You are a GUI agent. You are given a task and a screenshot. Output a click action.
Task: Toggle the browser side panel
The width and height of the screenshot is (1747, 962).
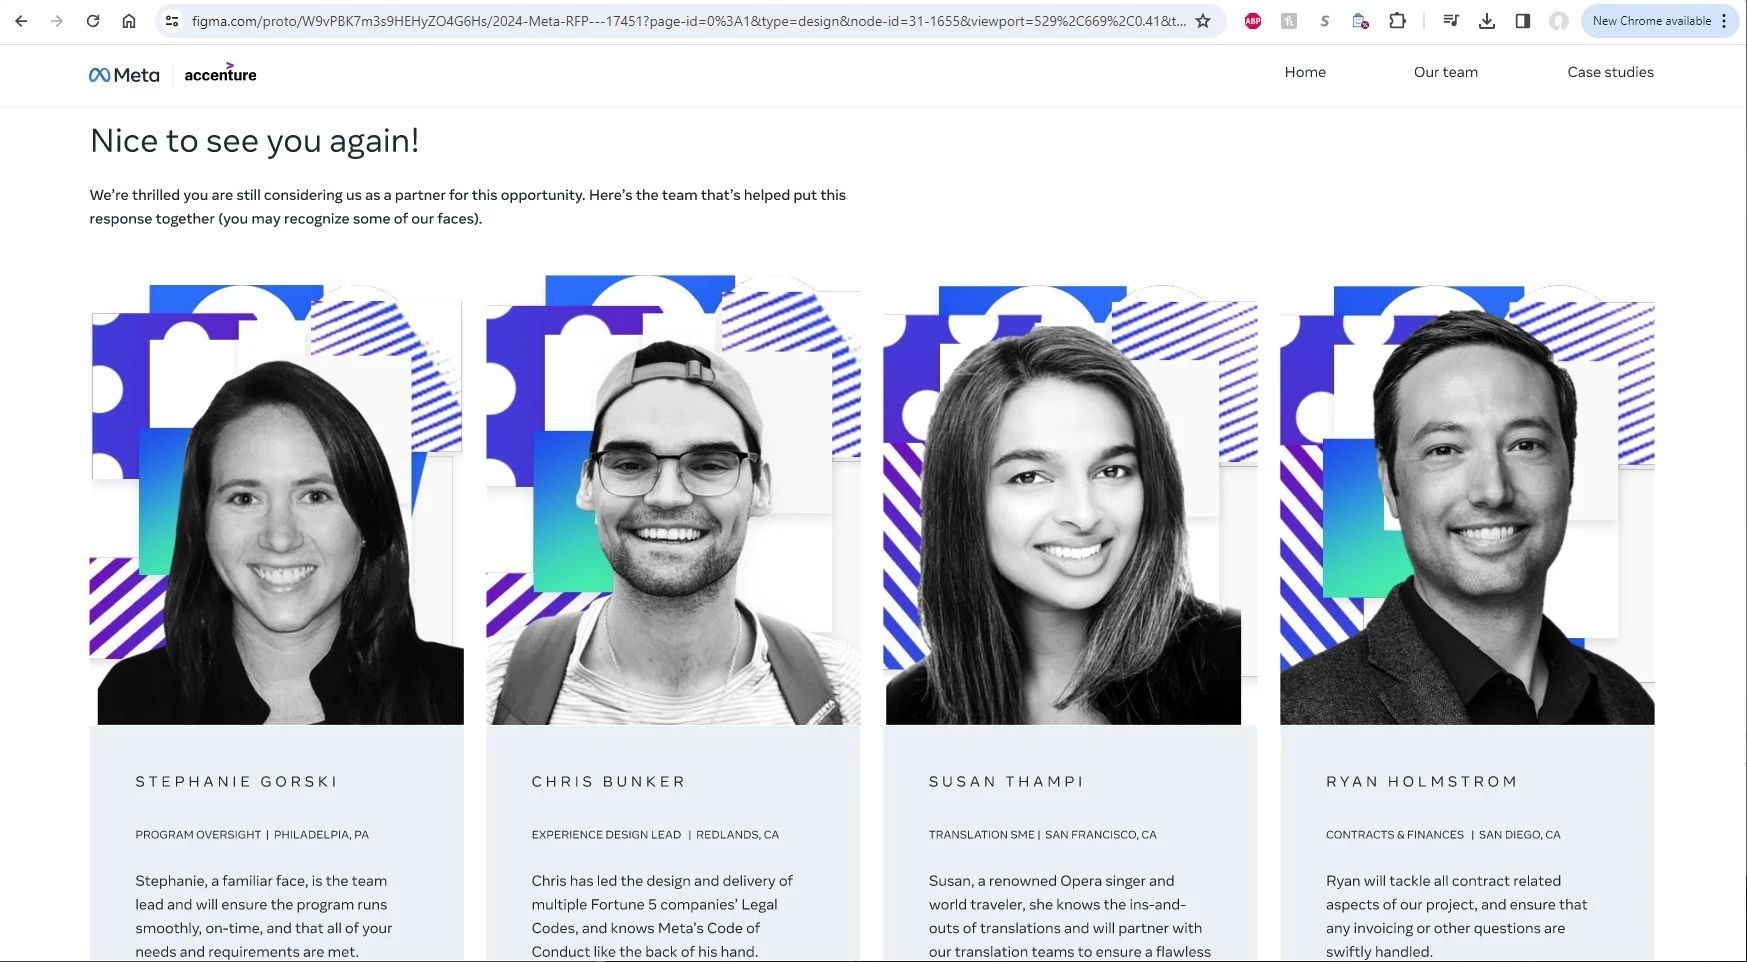point(1523,21)
